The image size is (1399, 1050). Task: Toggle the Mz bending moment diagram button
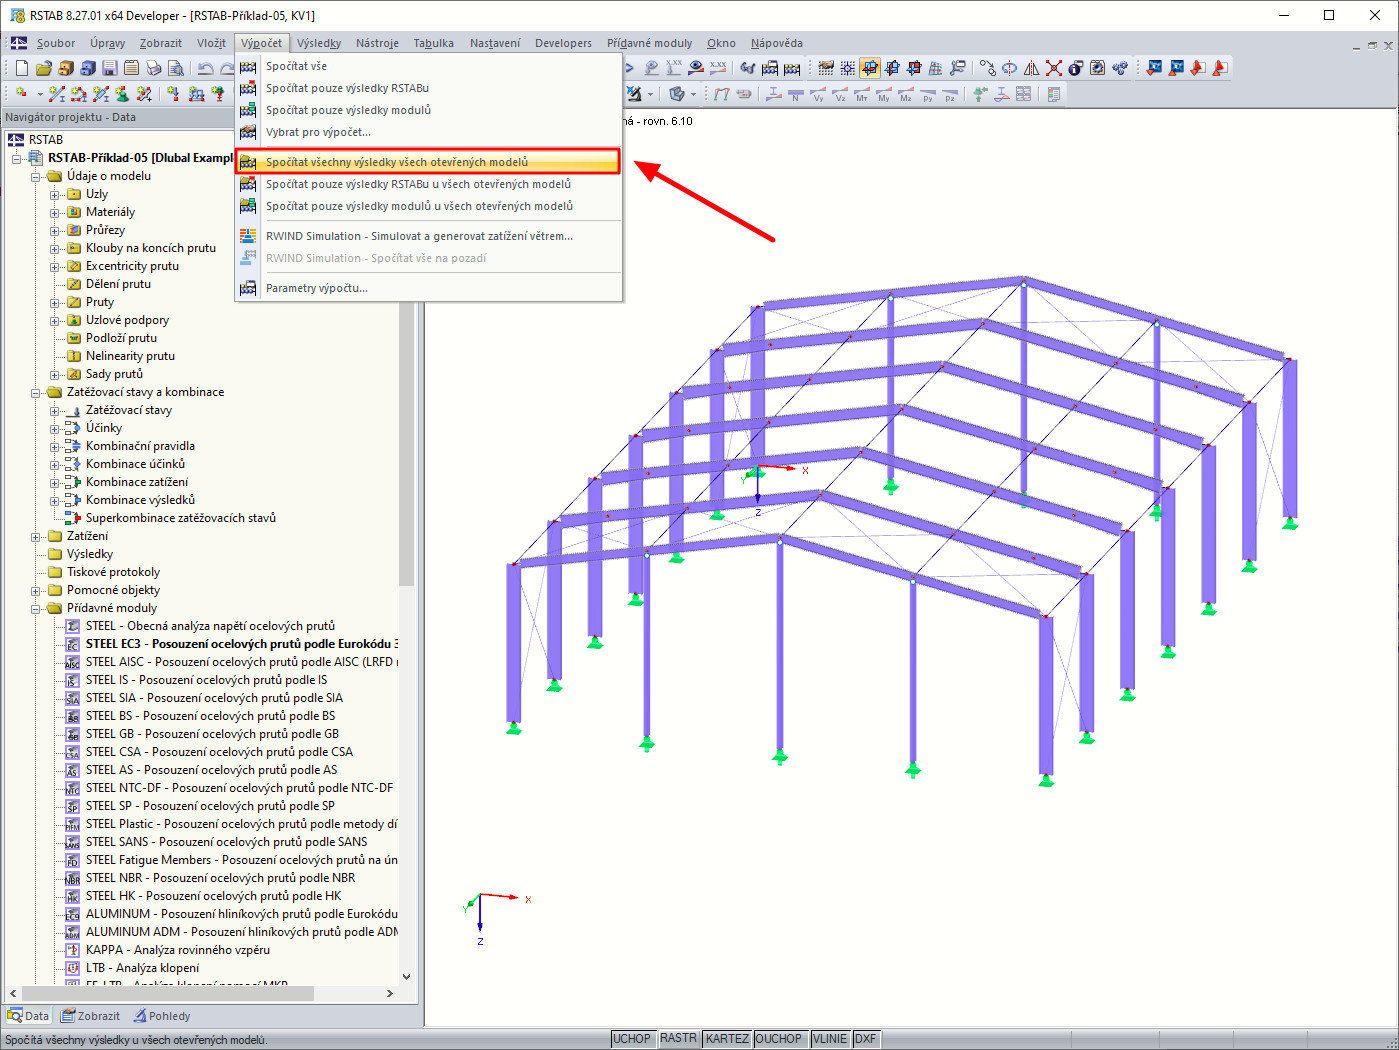tap(906, 94)
